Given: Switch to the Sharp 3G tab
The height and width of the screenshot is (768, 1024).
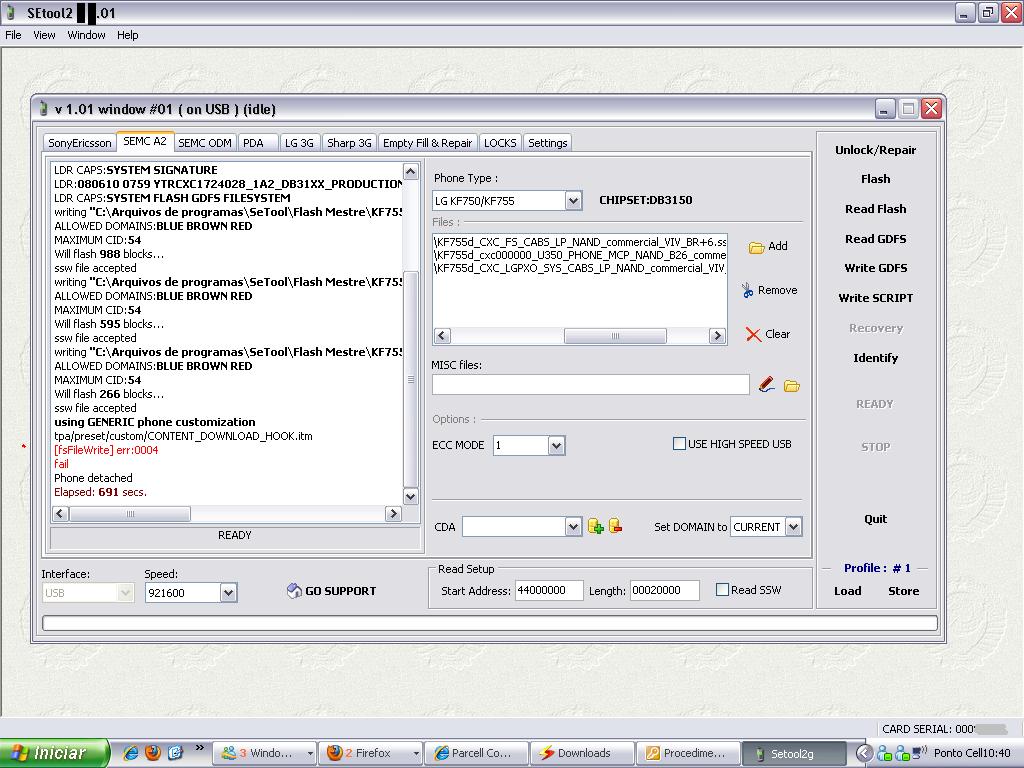Looking at the screenshot, I should pos(349,143).
